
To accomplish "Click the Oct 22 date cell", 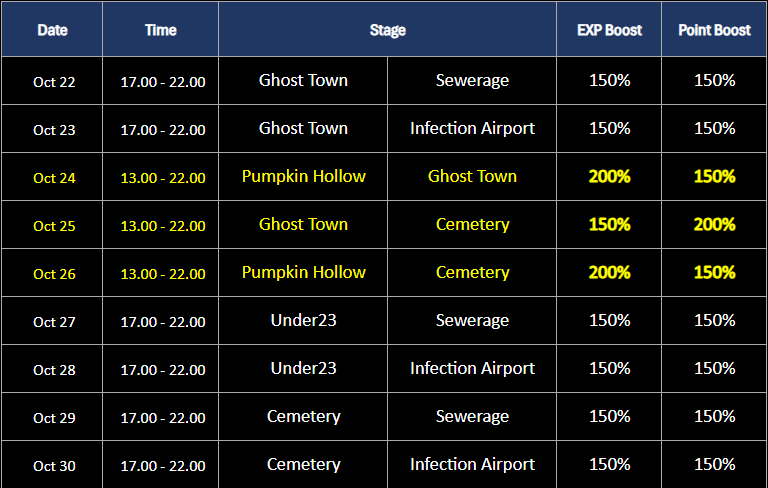I will coord(54,82).
